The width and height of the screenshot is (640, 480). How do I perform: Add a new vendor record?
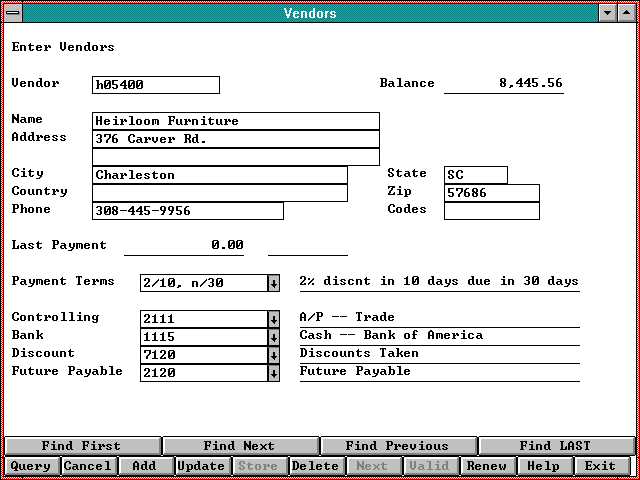[144, 466]
